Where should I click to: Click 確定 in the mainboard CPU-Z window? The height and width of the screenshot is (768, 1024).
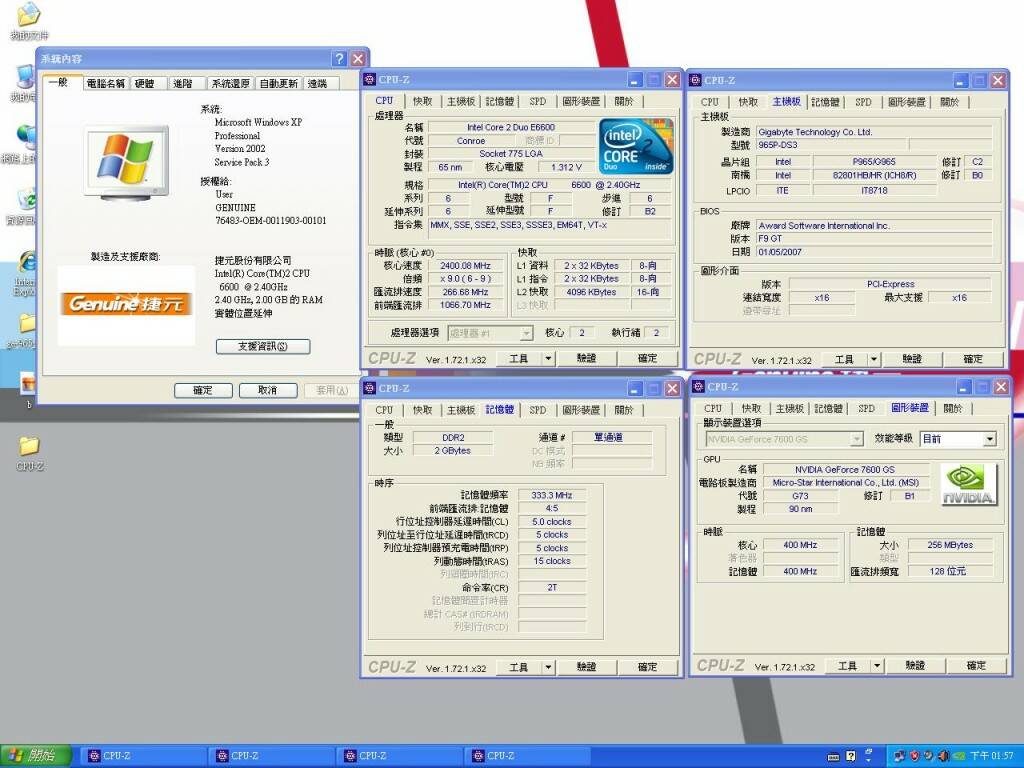click(x=973, y=359)
